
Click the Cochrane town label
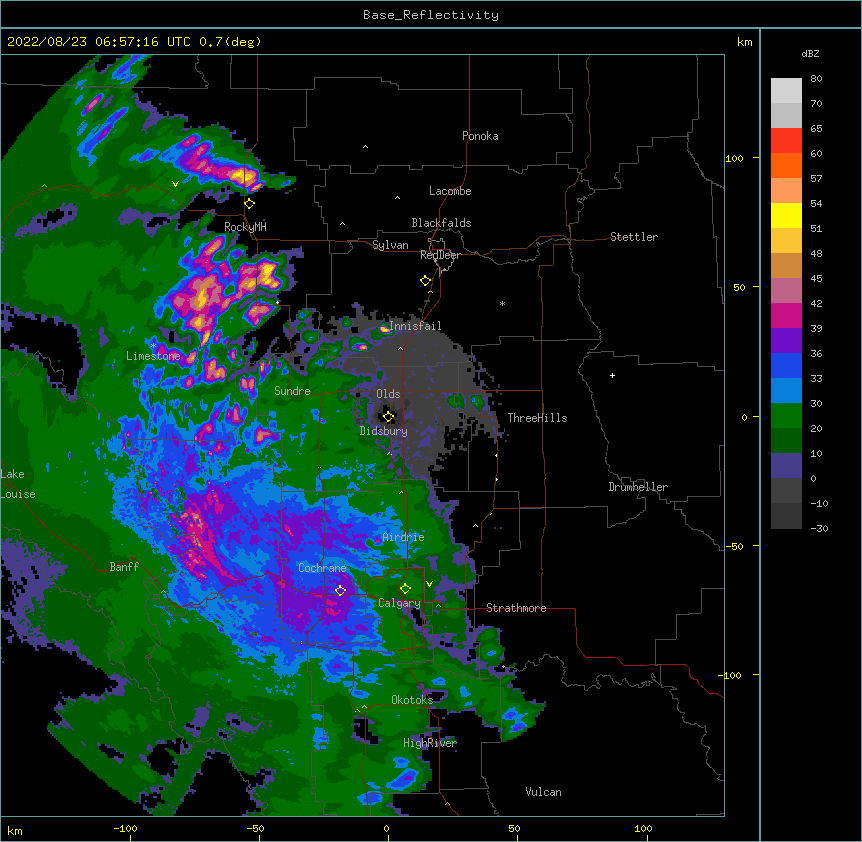(x=322, y=568)
